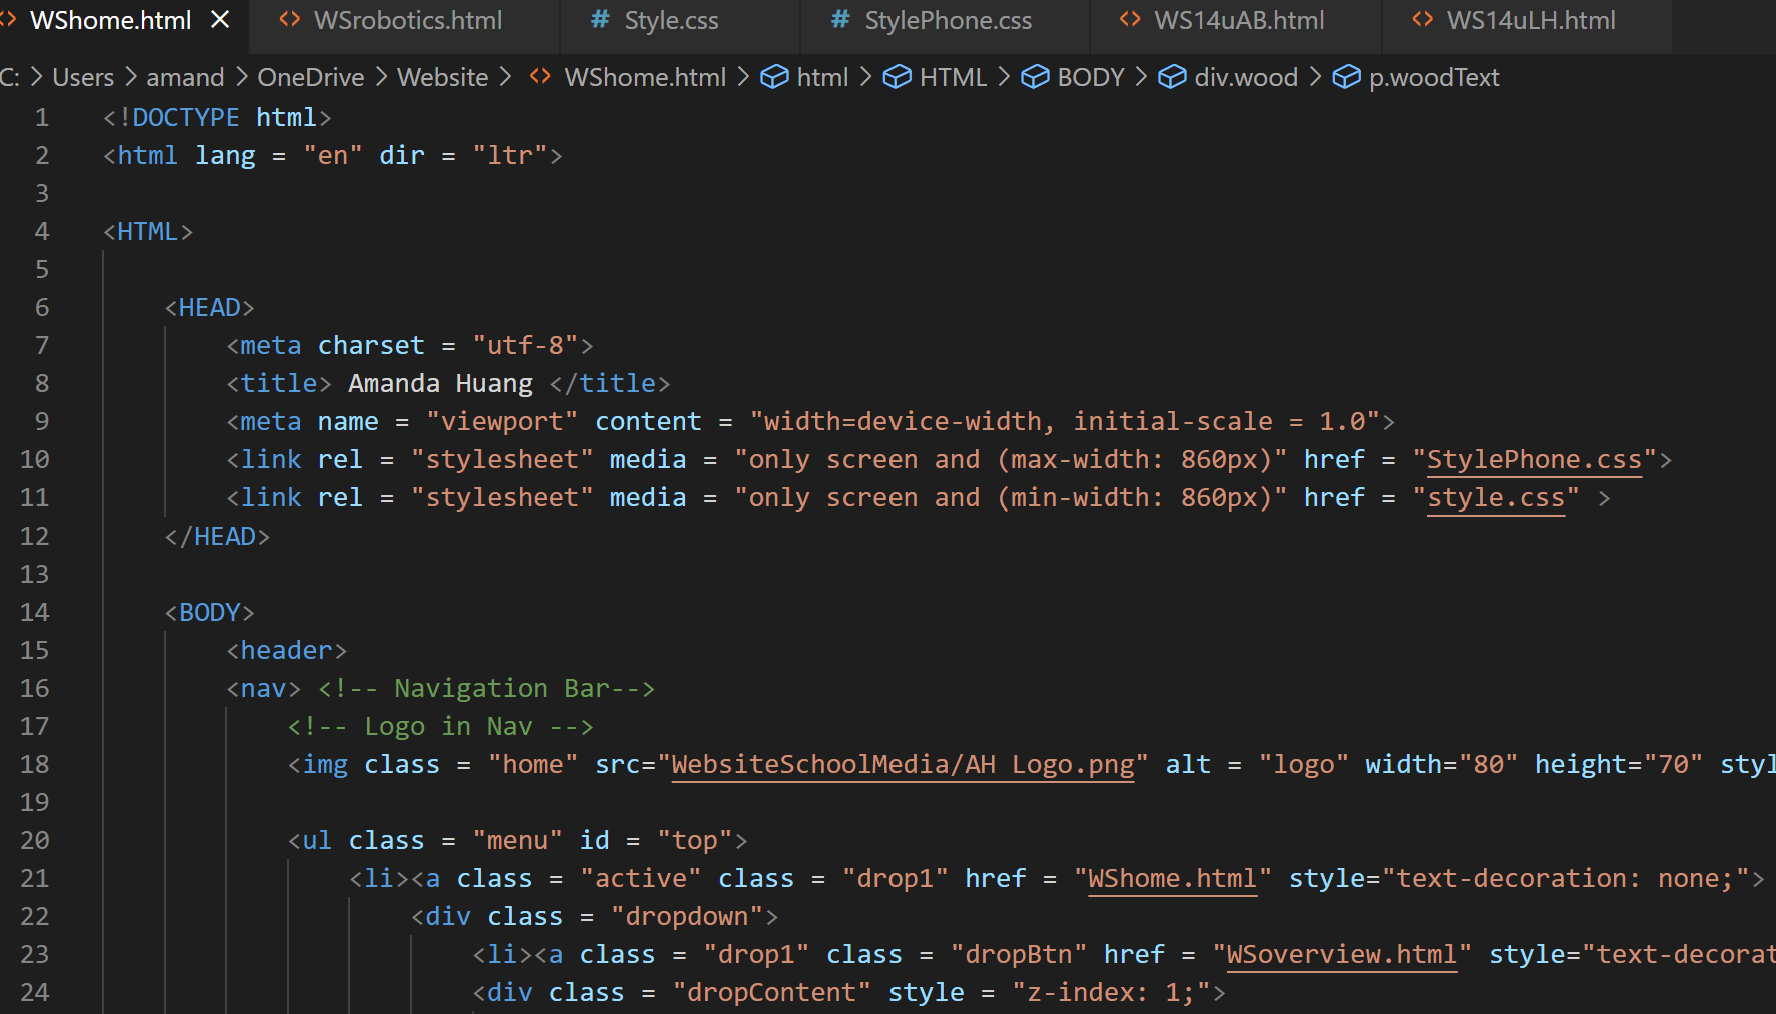Screen dimensions: 1776x1014
Task: Click the CSS hash icon on Style.css tab
Action: (600, 20)
